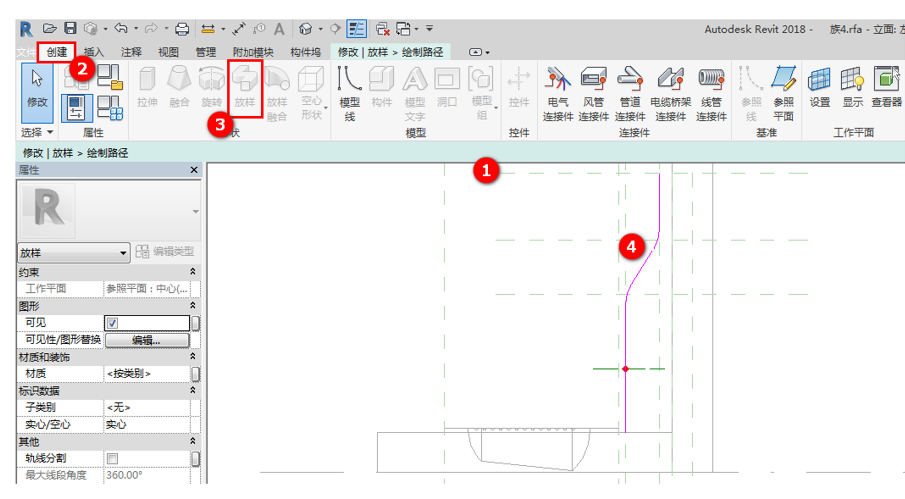
Task: Select the Revolve (旋转) tool
Action: pos(211,87)
